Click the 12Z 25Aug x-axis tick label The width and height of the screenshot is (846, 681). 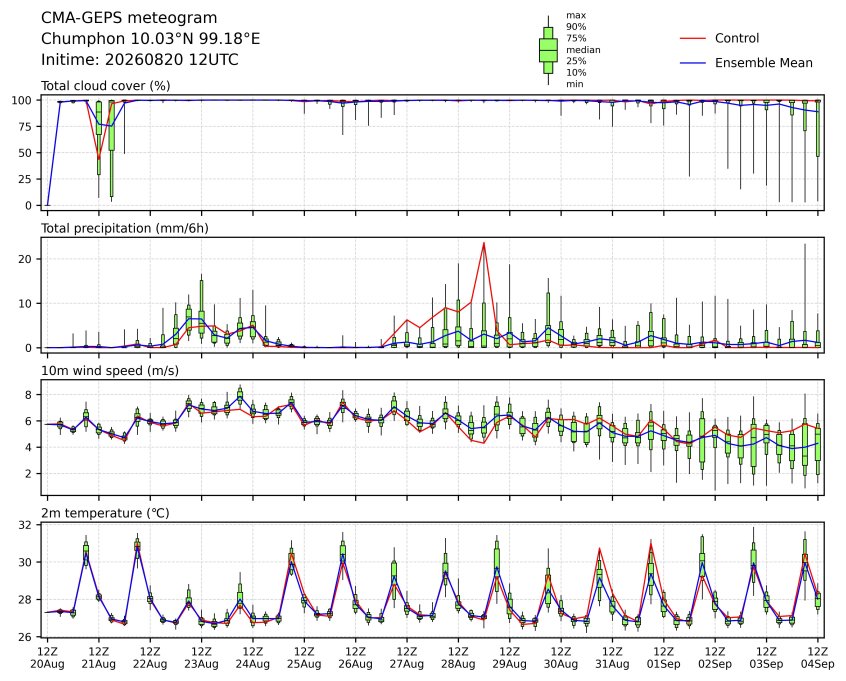304,658
